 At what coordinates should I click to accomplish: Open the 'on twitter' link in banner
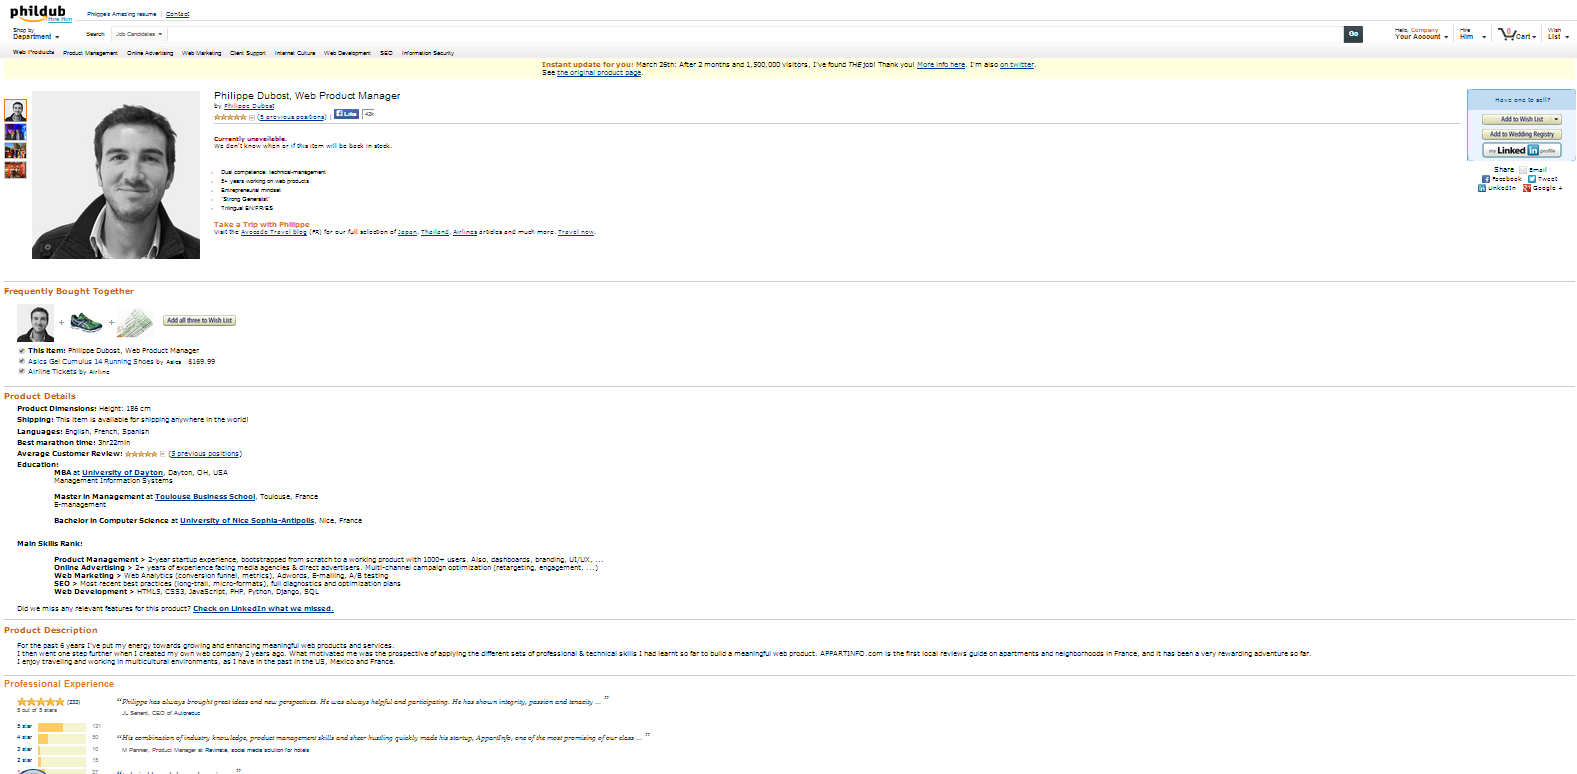1017,65
